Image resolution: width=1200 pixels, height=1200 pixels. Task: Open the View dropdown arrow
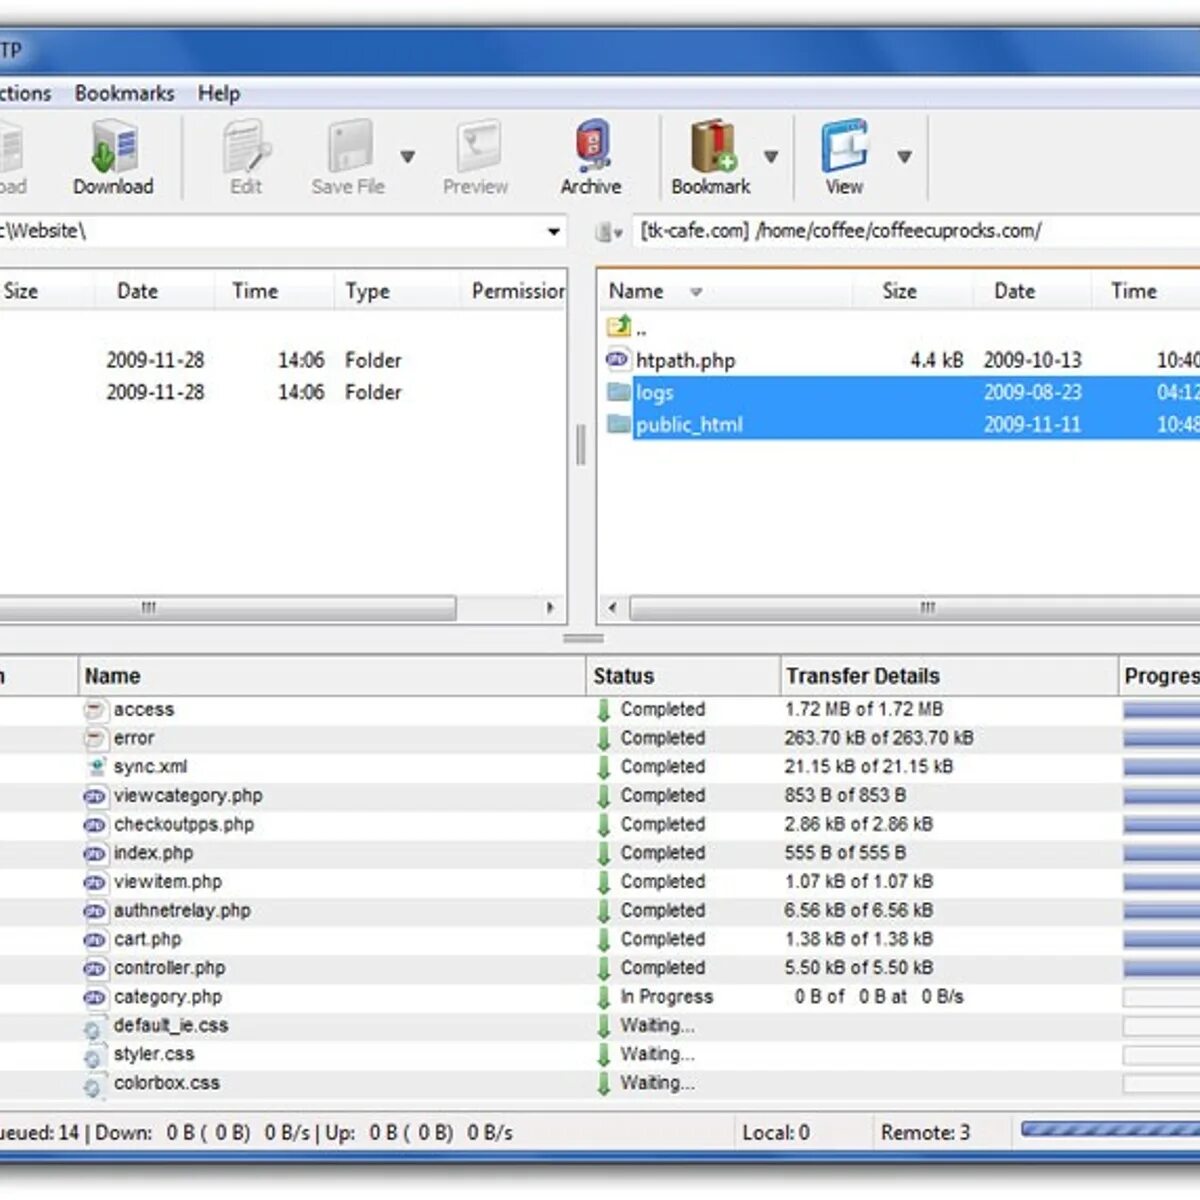tap(904, 157)
